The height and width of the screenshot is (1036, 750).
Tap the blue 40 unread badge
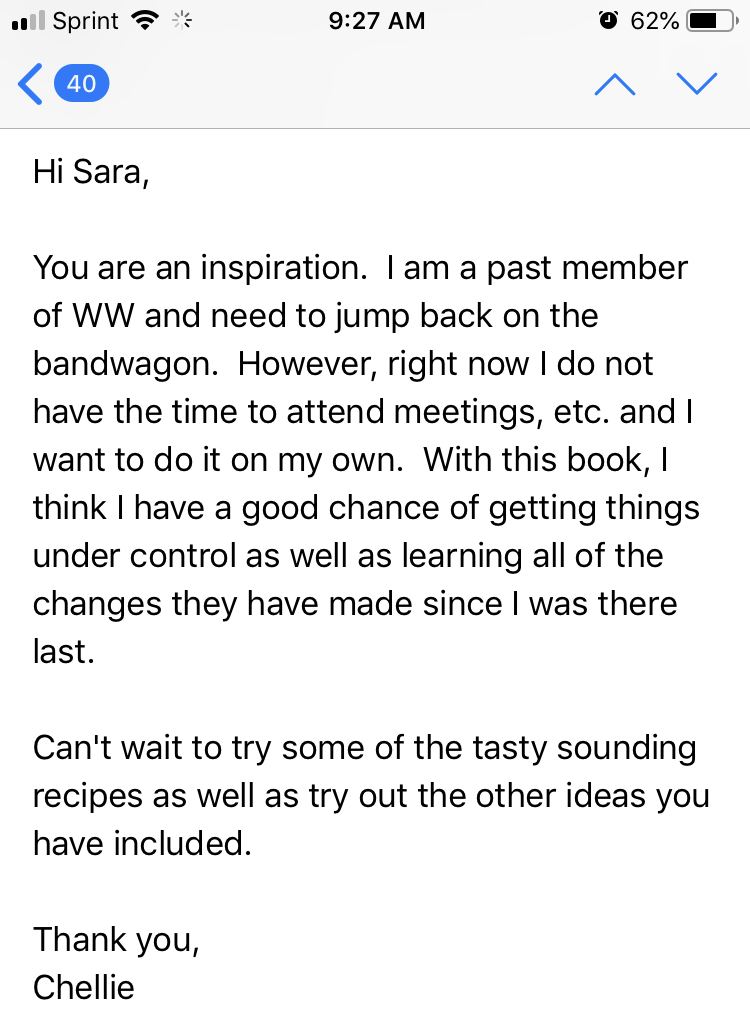click(x=81, y=83)
